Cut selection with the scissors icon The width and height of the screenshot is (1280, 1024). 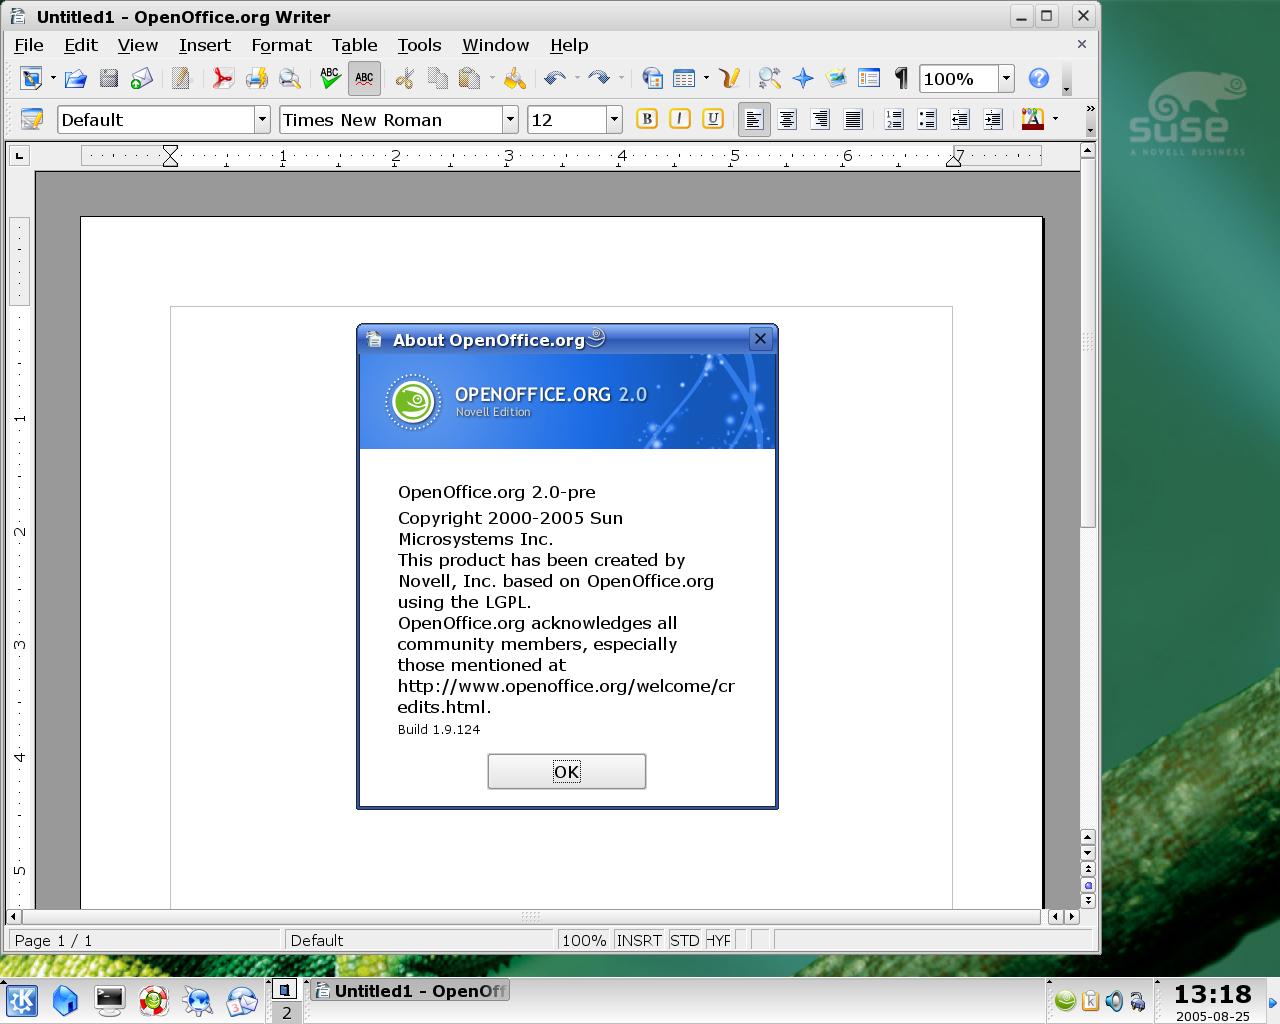[x=404, y=78]
